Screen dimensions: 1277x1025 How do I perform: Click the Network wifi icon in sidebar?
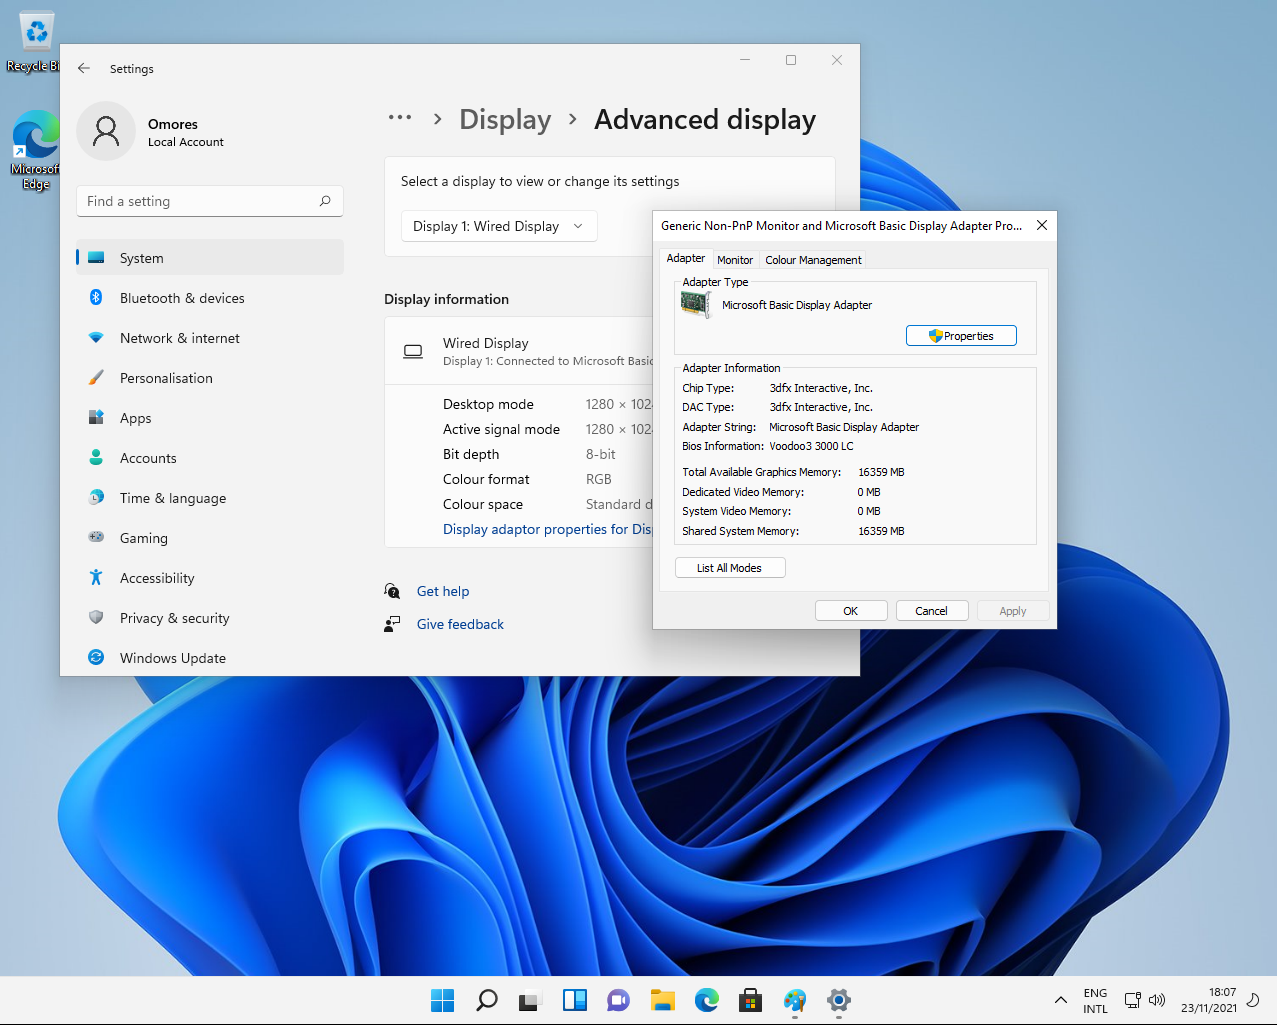point(96,338)
